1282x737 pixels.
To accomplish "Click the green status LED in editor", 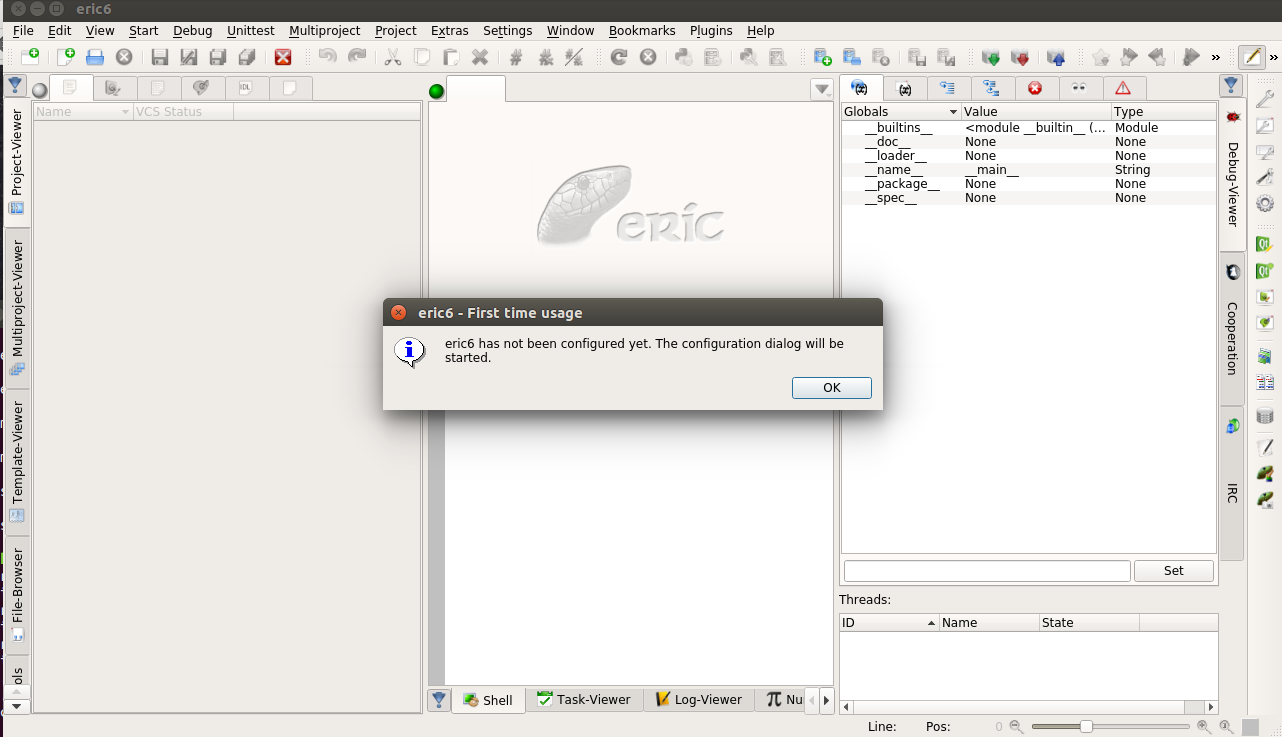I will (436, 92).
